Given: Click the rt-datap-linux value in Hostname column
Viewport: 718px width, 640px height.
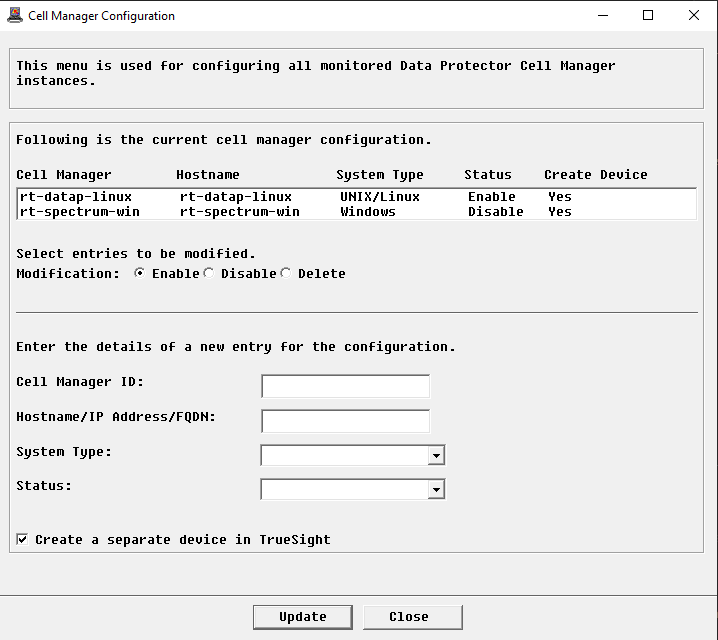Looking at the screenshot, I should [236, 197].
